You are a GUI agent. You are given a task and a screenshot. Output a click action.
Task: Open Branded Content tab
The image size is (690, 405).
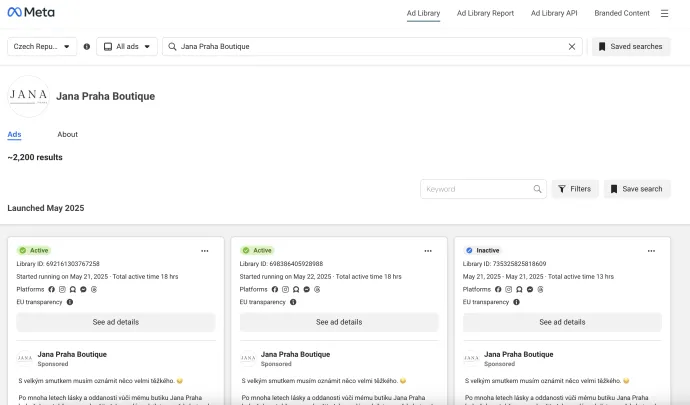(x=622, y=13)
